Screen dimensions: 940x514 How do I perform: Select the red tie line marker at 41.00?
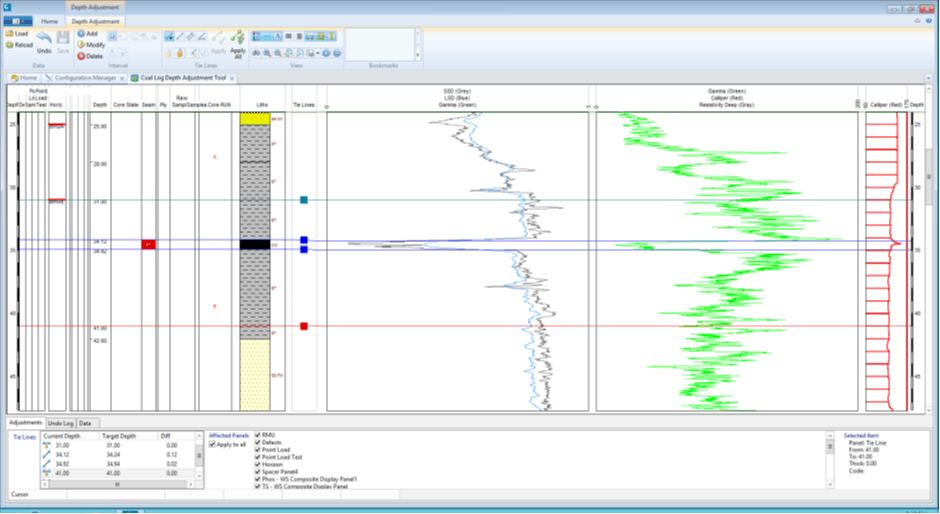click(x=304, y=326)
